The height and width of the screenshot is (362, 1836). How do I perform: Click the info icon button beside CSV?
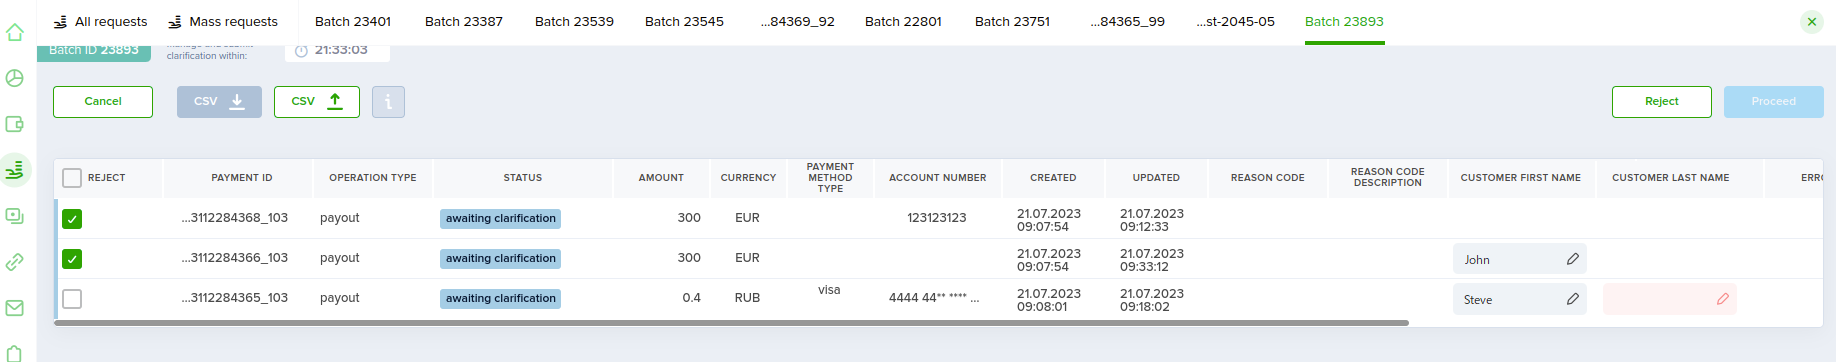388,102
